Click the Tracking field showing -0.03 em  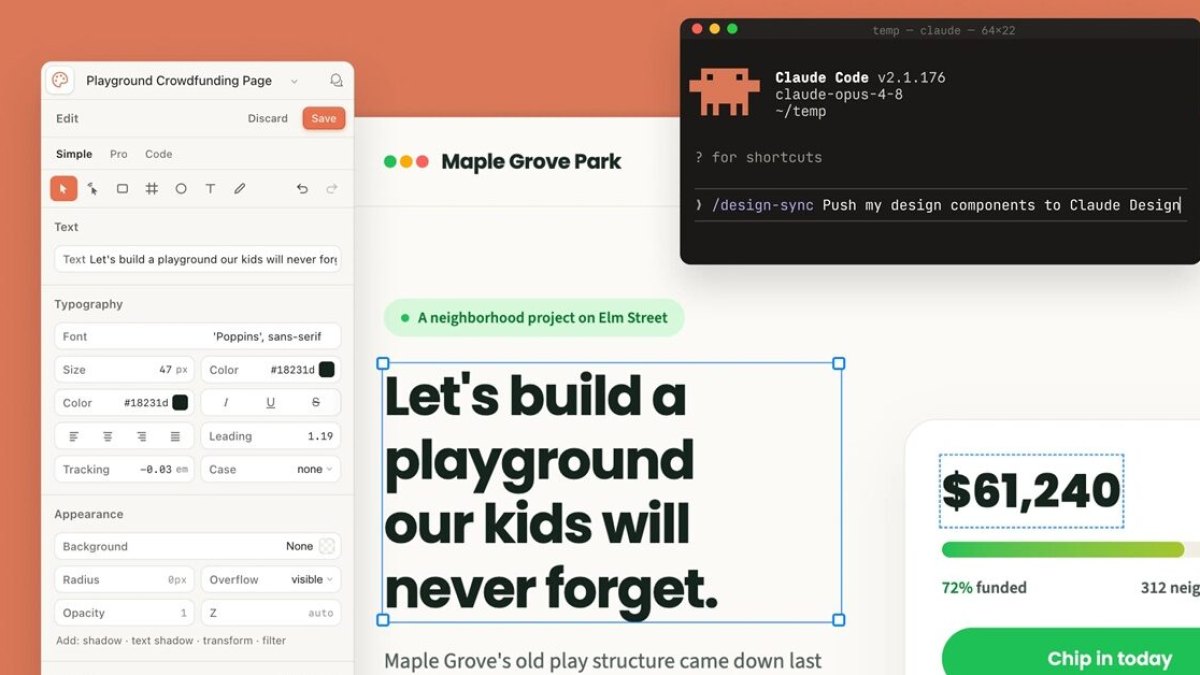[x=125, y=469]
